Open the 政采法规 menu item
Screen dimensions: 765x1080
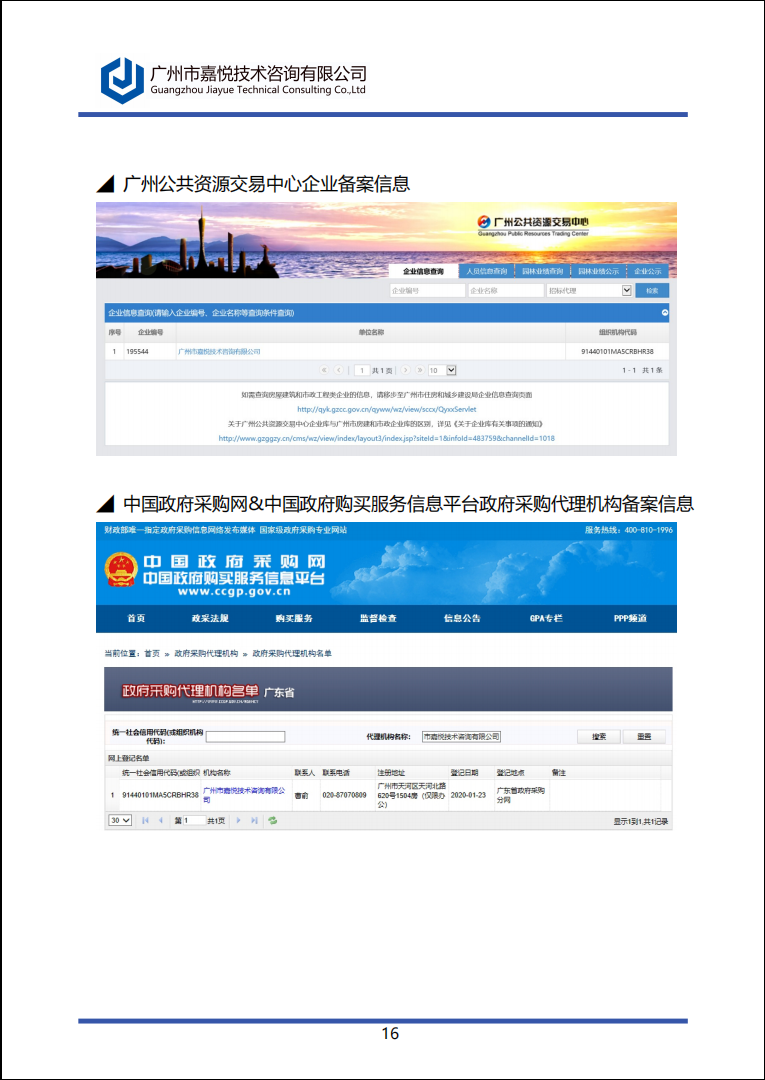pos(210,619)
